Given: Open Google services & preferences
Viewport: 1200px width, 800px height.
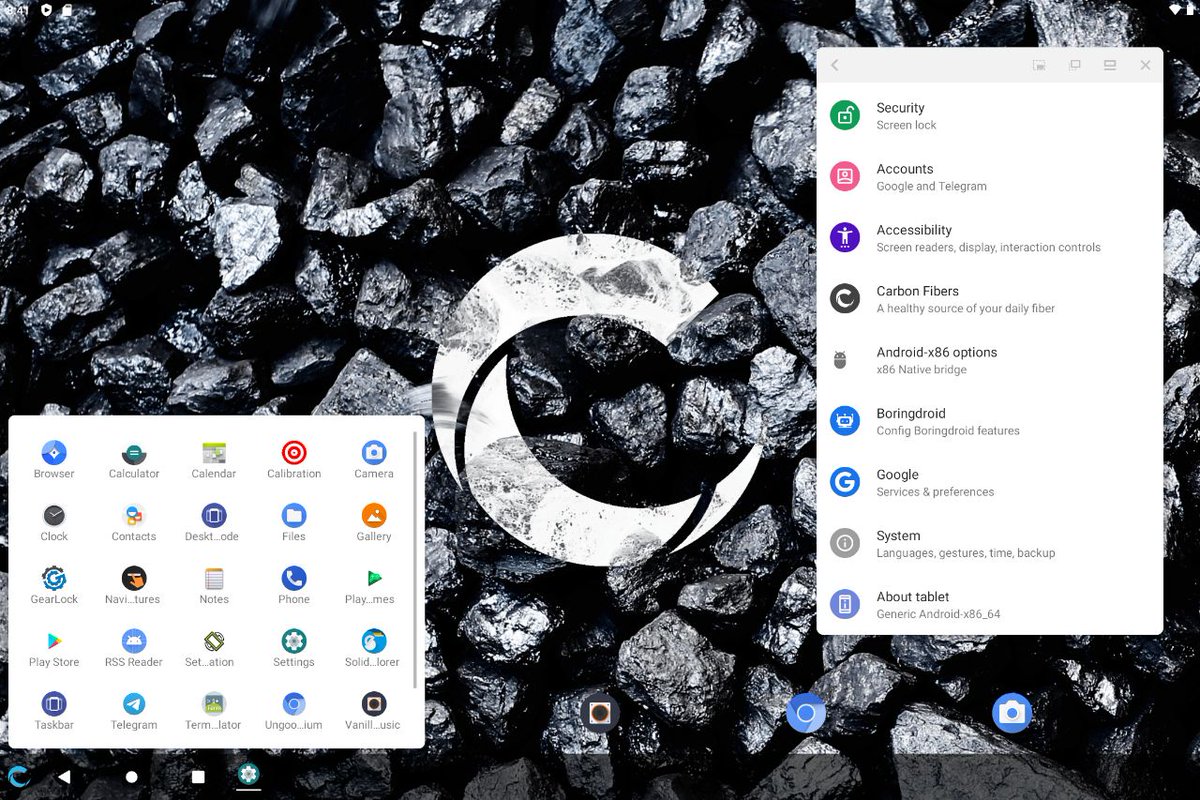Looking at the screenshot, I should coord(990,482).
